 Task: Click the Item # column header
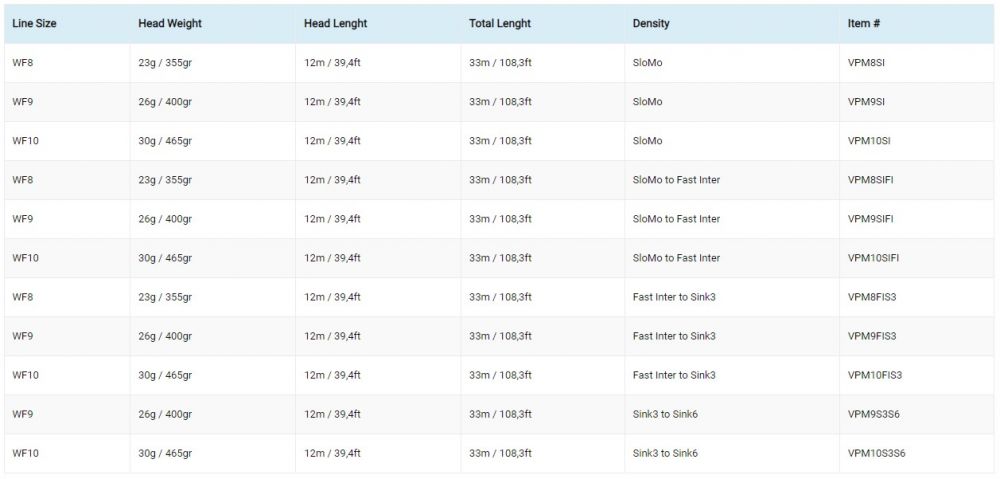point(864,23)
